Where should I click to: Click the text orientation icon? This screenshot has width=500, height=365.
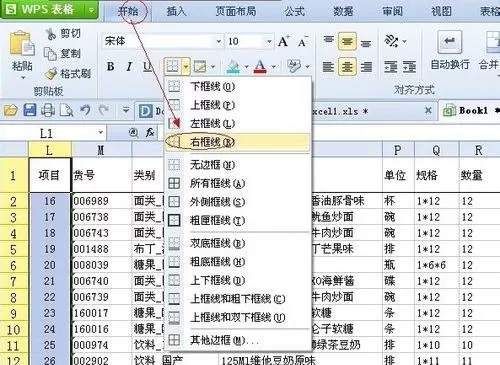(x=391, y=41)
